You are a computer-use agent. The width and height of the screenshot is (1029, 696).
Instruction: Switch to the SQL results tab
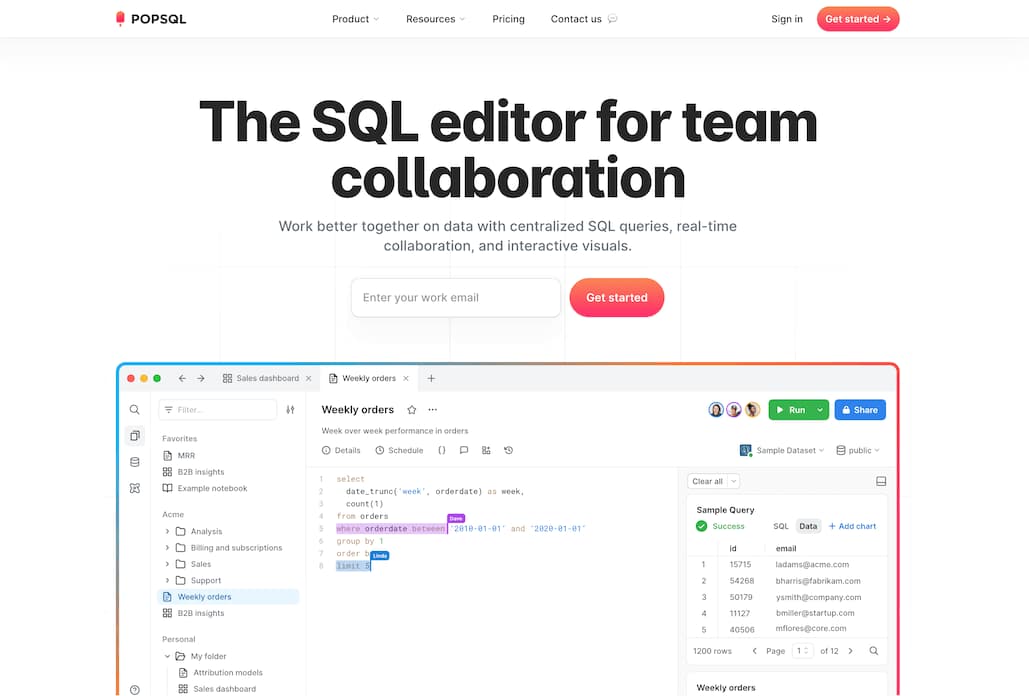[x=780, y=527]
